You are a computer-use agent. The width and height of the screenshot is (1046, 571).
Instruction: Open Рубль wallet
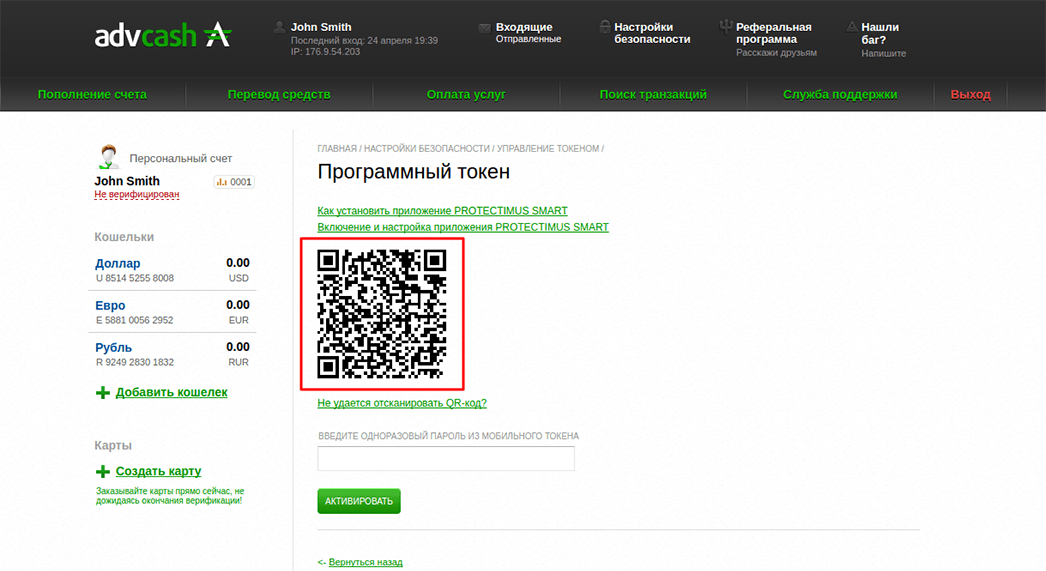point(113,348)
